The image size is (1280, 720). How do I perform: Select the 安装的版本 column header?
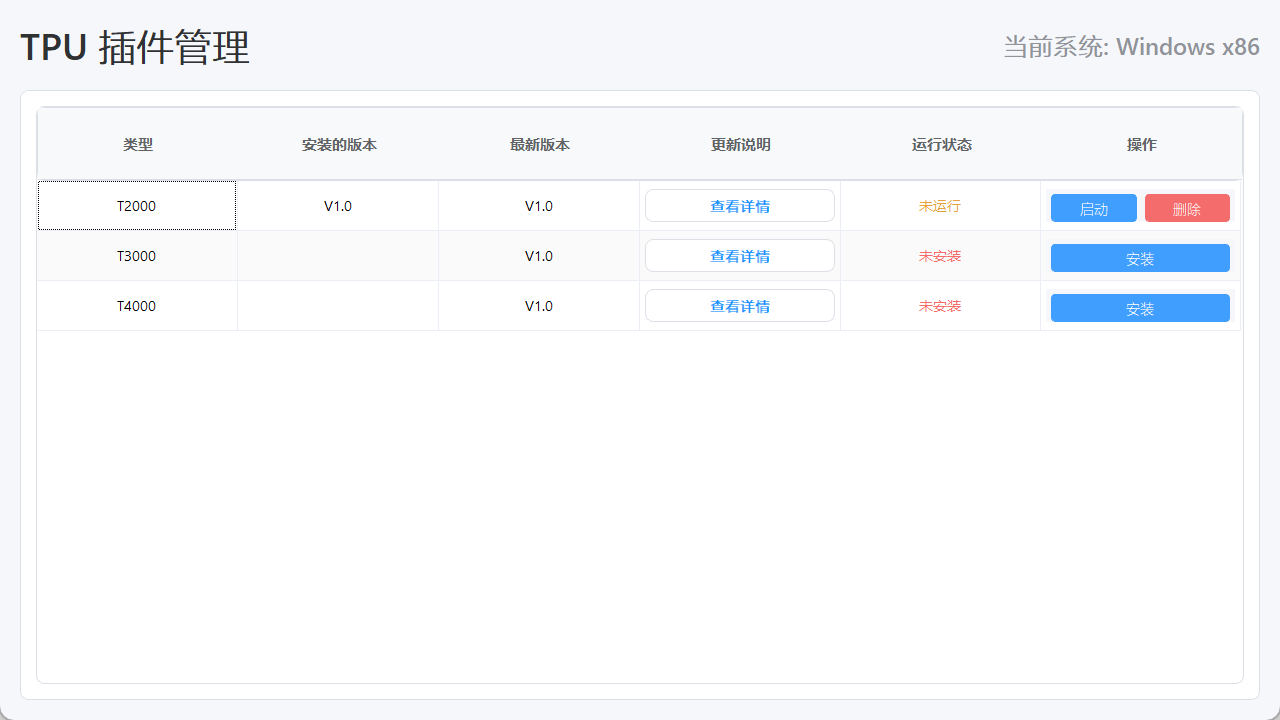tap(339, 145)
